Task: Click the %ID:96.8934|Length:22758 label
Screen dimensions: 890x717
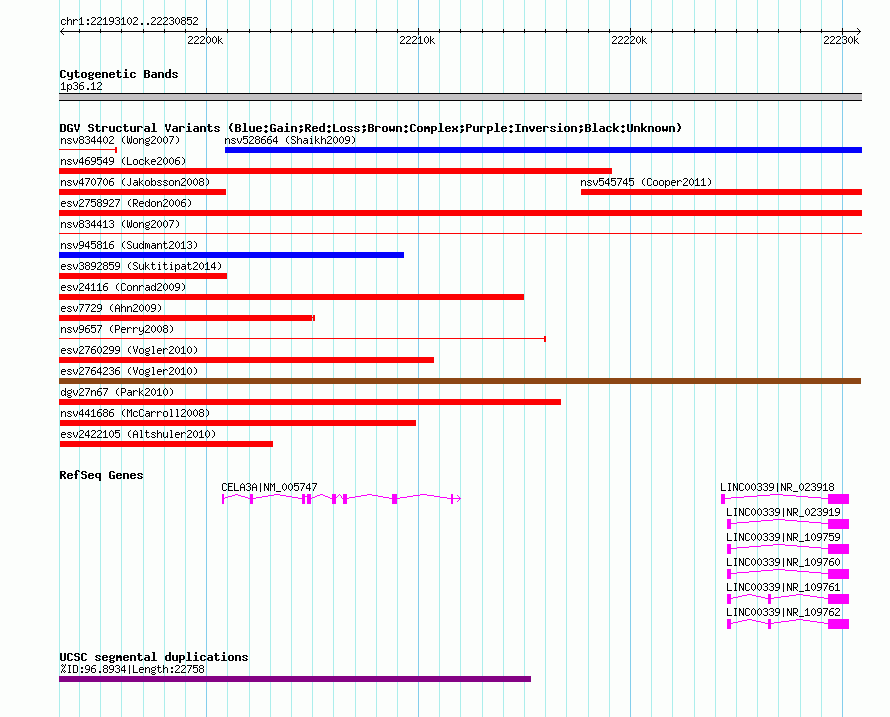Action: 132,669
